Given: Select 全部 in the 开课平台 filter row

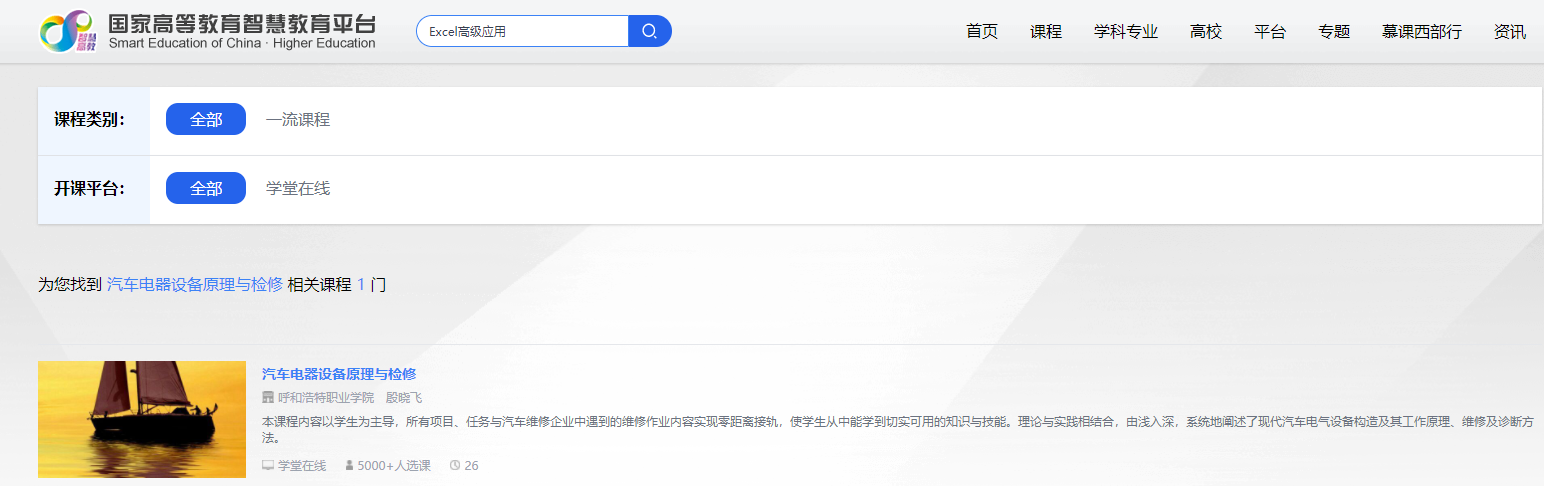Looking at the screenshot, I should click(206, 188).
